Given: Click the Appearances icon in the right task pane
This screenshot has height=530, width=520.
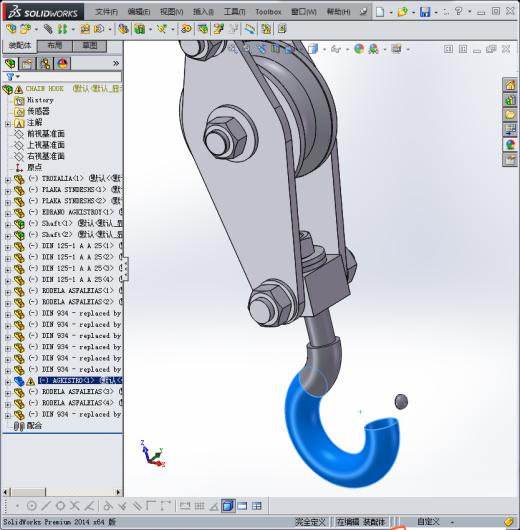Looking at the screenshot, I should 510,145.
